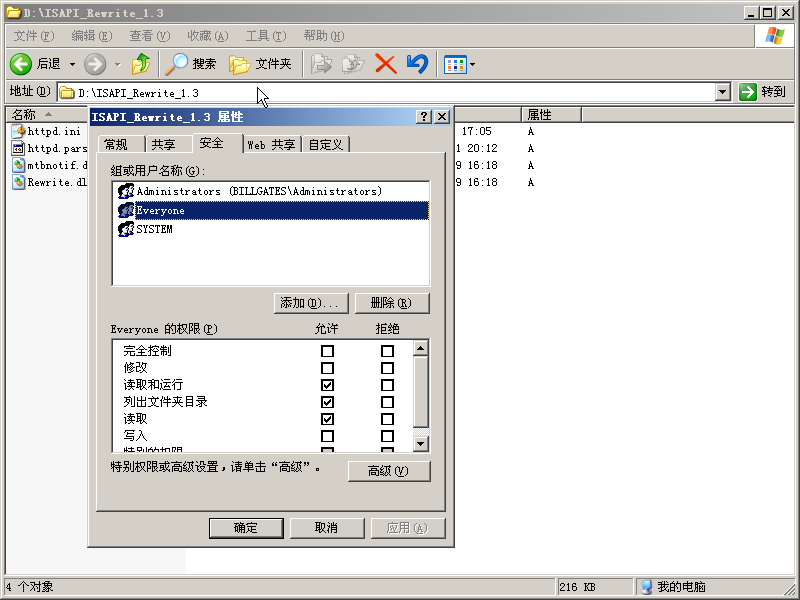Click the green Go arrow button
The image size is (800, 600).
[747, 92]
